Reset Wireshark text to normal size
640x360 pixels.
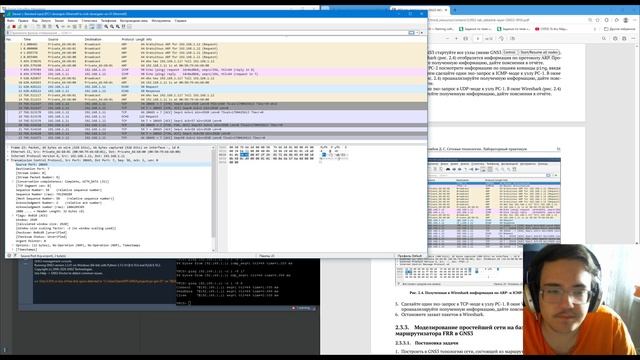tap(118, 26)
